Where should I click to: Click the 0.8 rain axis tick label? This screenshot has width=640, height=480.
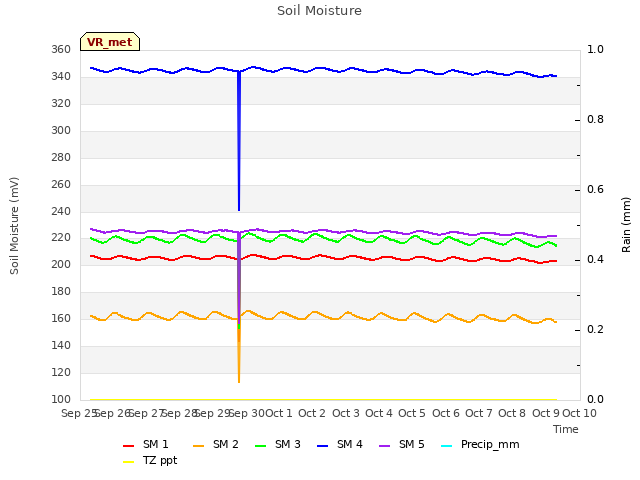(595, 120)
